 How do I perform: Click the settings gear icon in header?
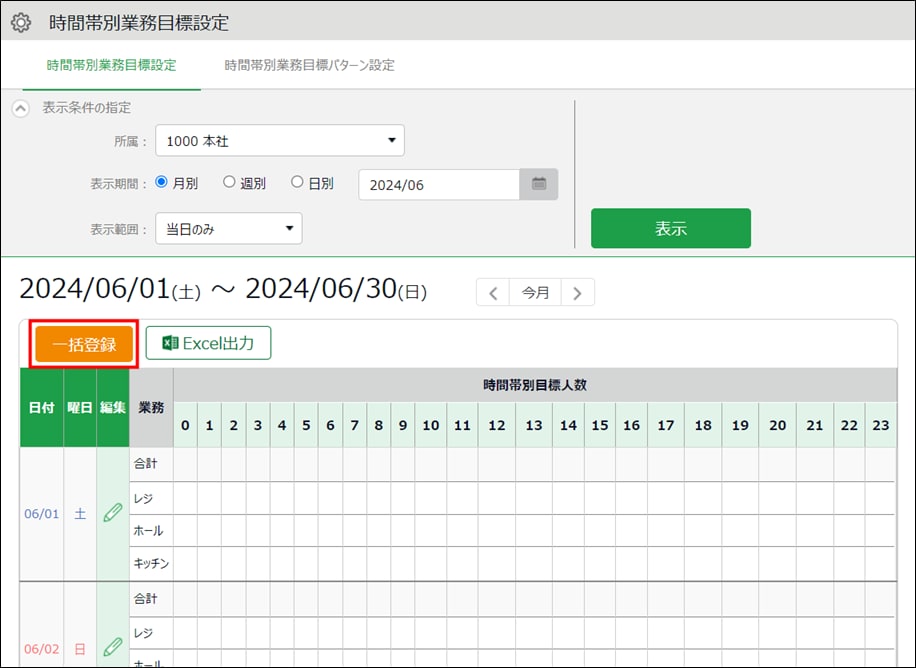[20, 22]
